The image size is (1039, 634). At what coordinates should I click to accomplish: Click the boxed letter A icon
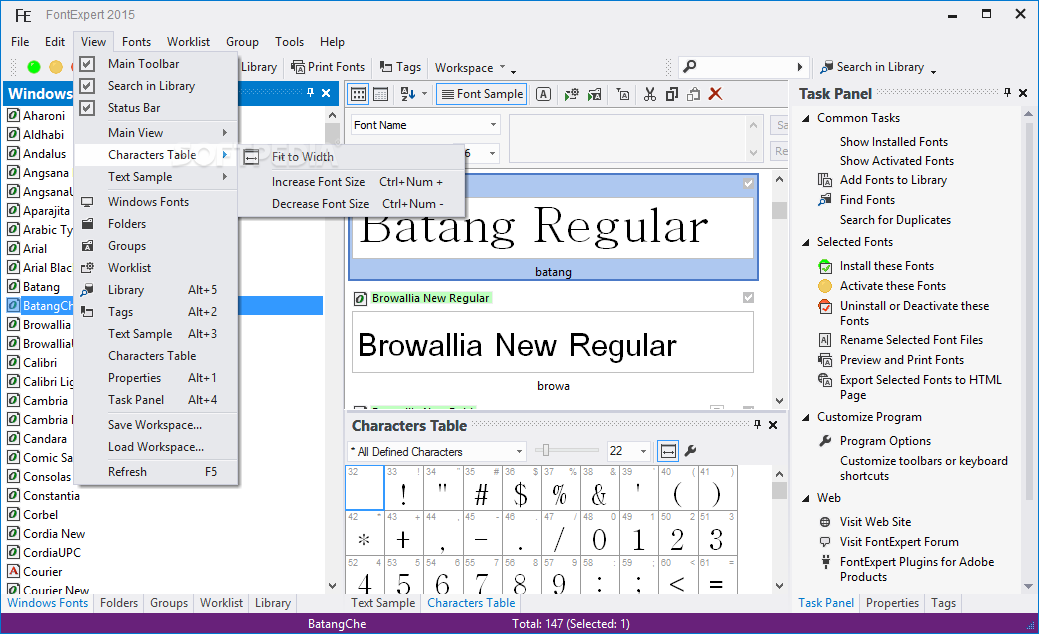(x=543, y=94)
